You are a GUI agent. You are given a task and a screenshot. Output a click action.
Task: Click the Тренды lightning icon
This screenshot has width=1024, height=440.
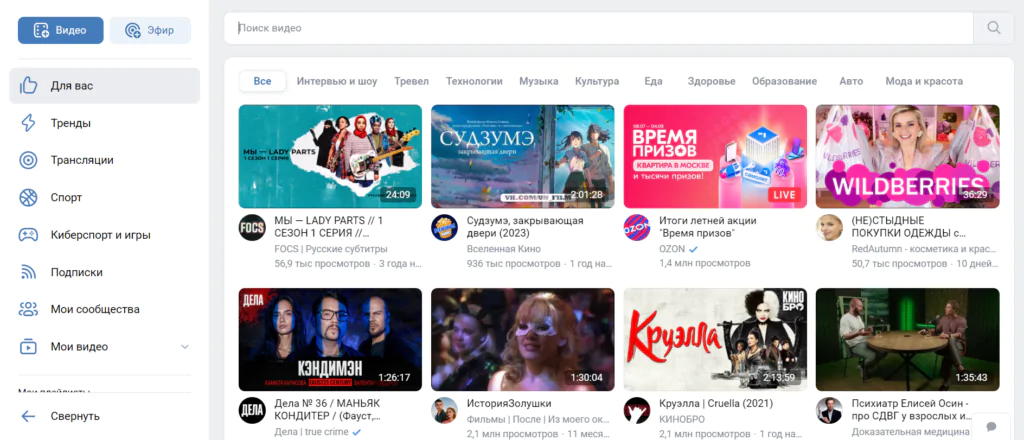coord(28,123)
